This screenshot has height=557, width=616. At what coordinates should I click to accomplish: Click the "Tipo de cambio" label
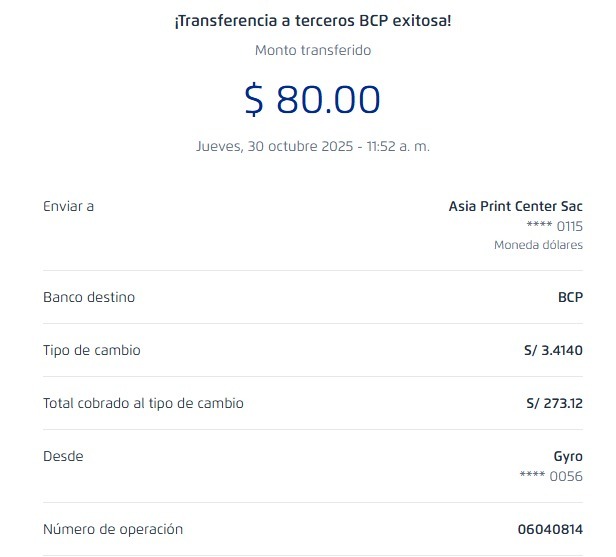click(92, 350)
